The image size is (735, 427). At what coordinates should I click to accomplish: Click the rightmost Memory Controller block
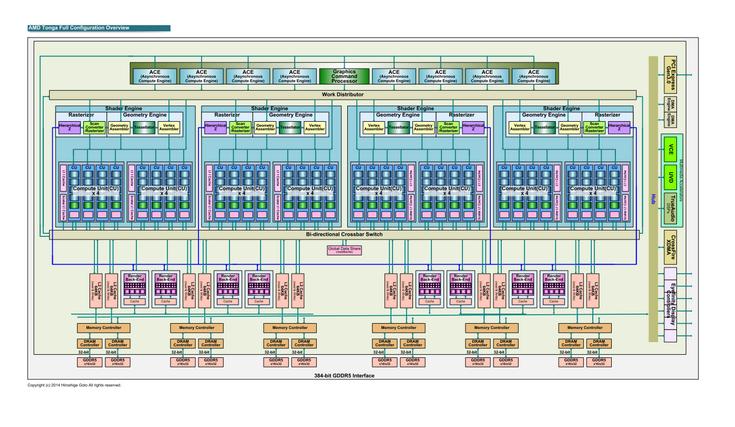pyautogui.click(x=585, y=328)
